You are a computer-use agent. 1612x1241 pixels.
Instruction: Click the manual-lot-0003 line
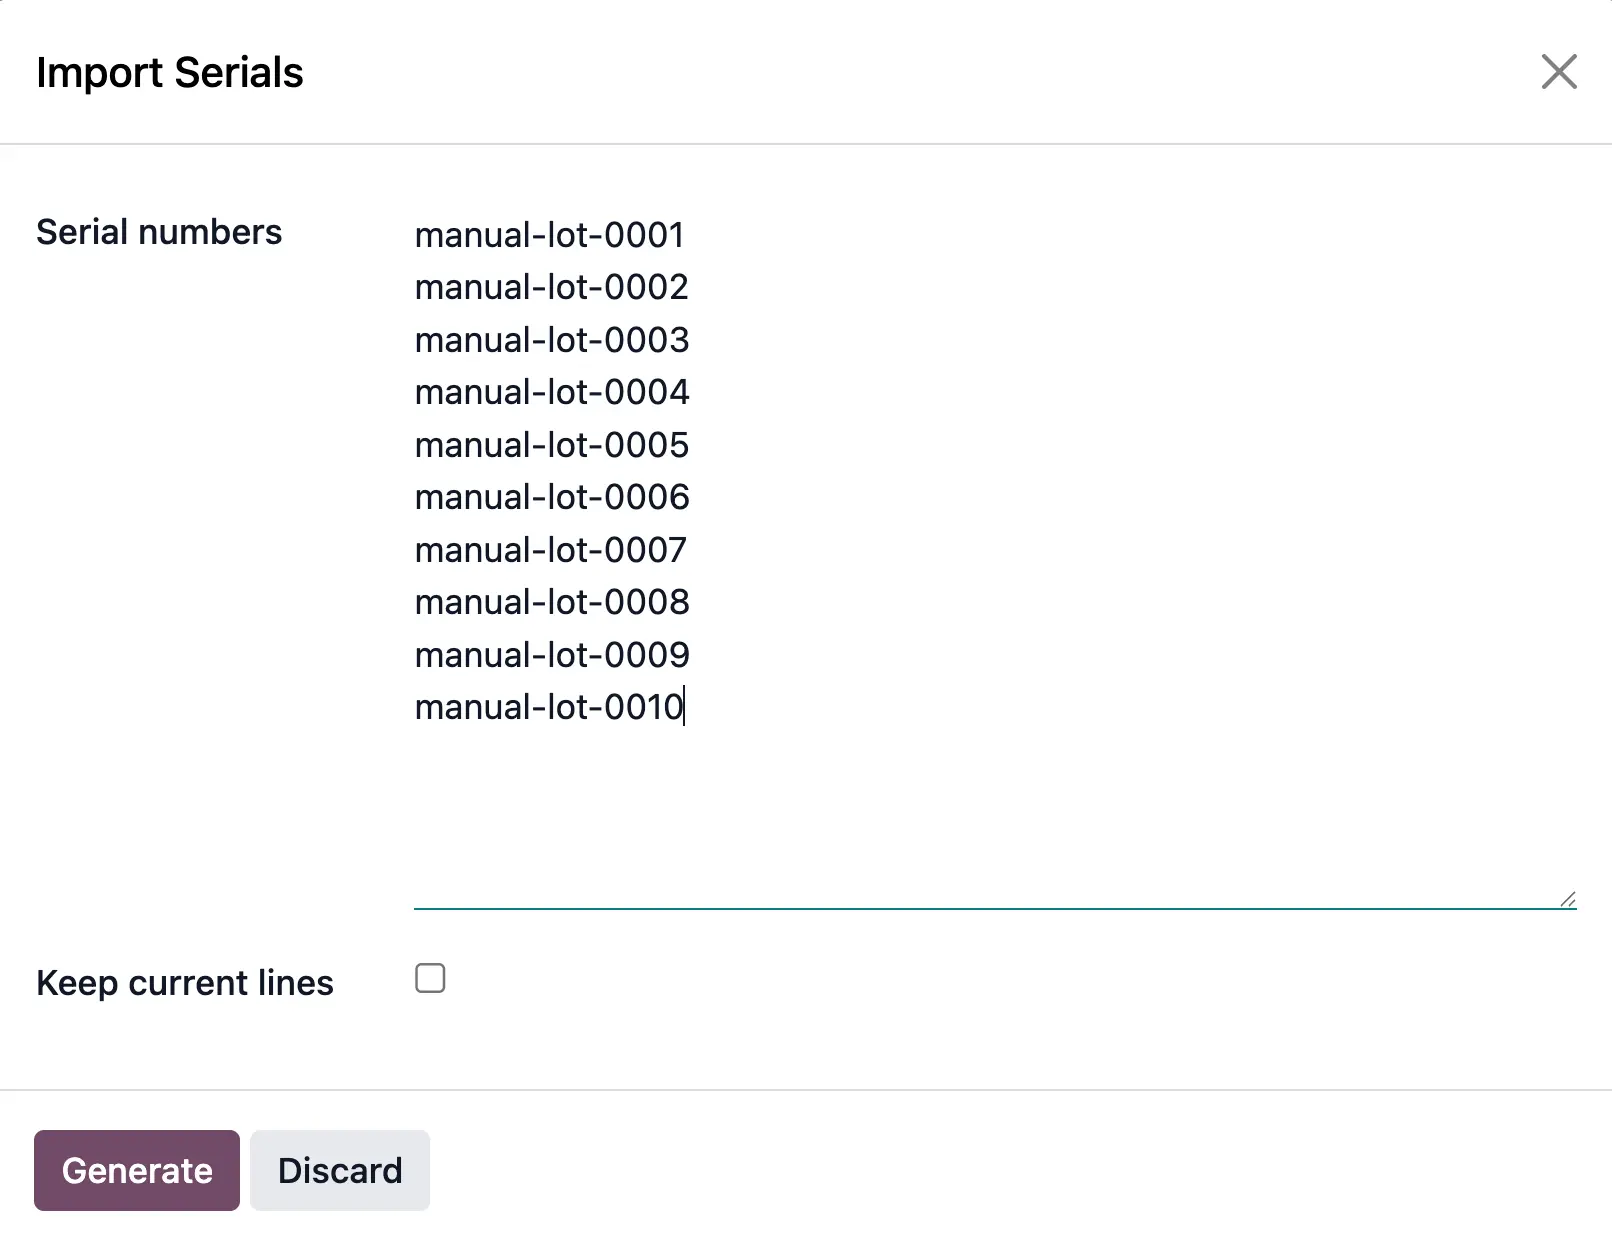pos(551,340)
